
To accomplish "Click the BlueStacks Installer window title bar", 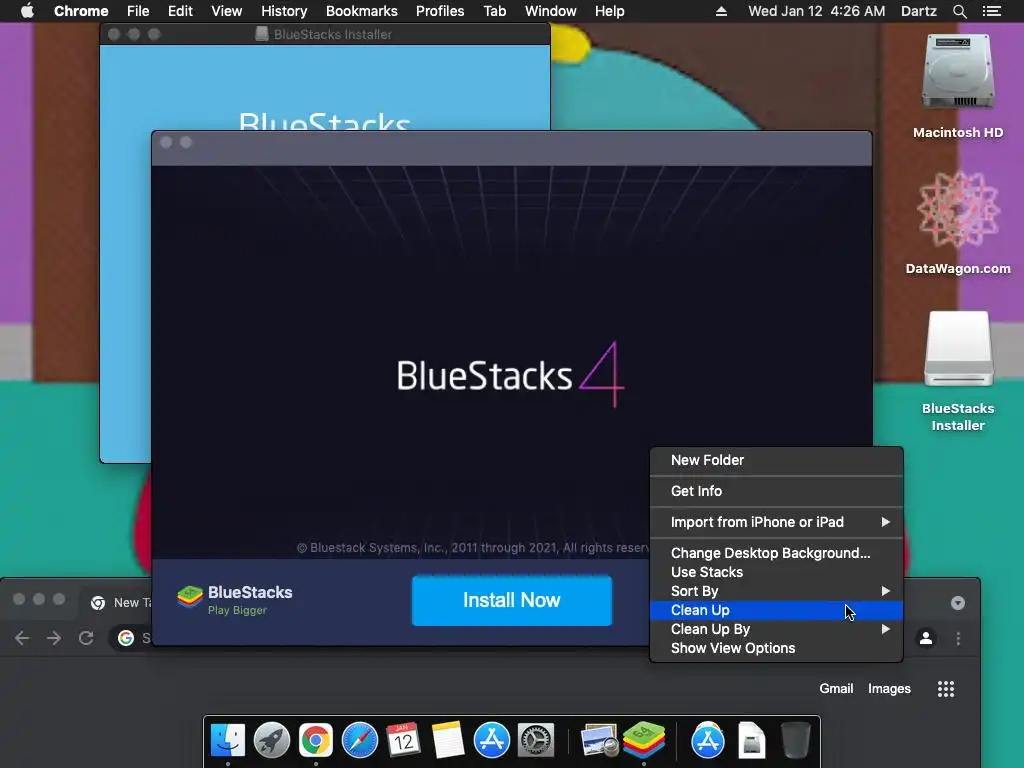I will [x=325, y=34].
